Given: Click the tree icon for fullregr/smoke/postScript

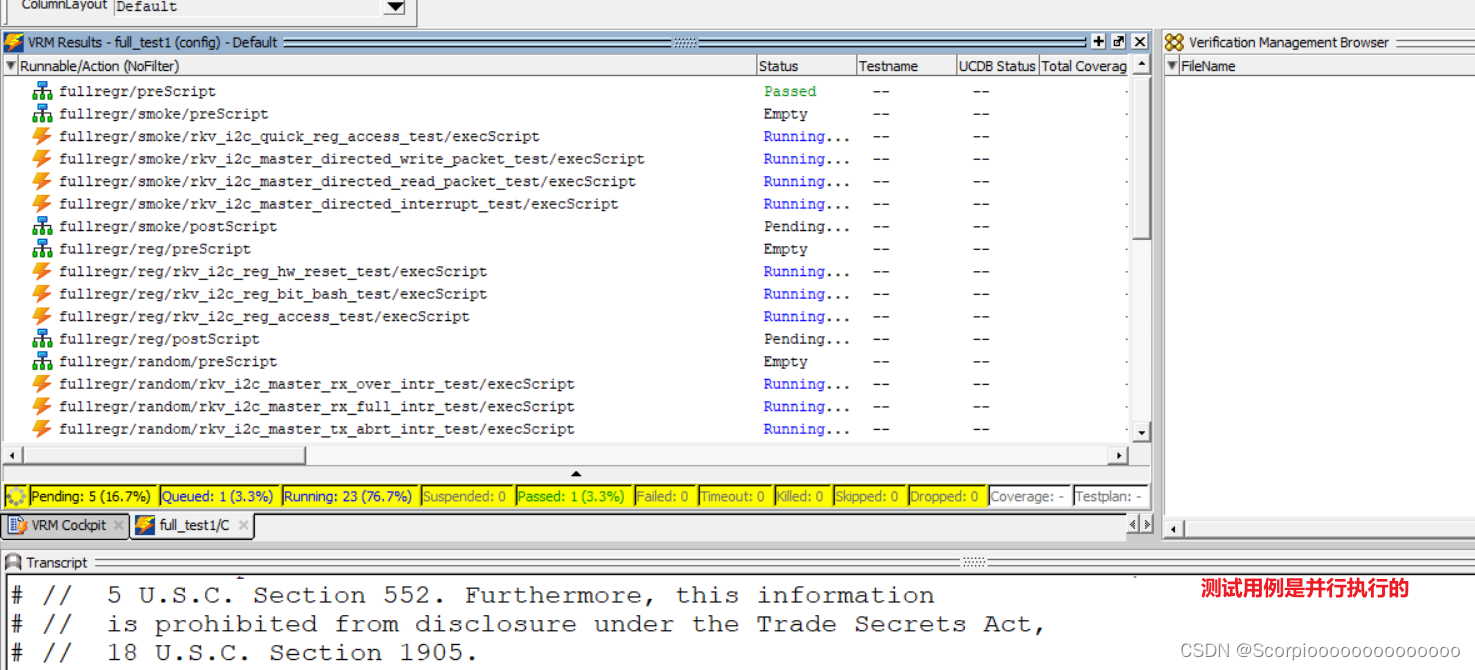Looking at the screenshot, I should [x=42, y=226].
